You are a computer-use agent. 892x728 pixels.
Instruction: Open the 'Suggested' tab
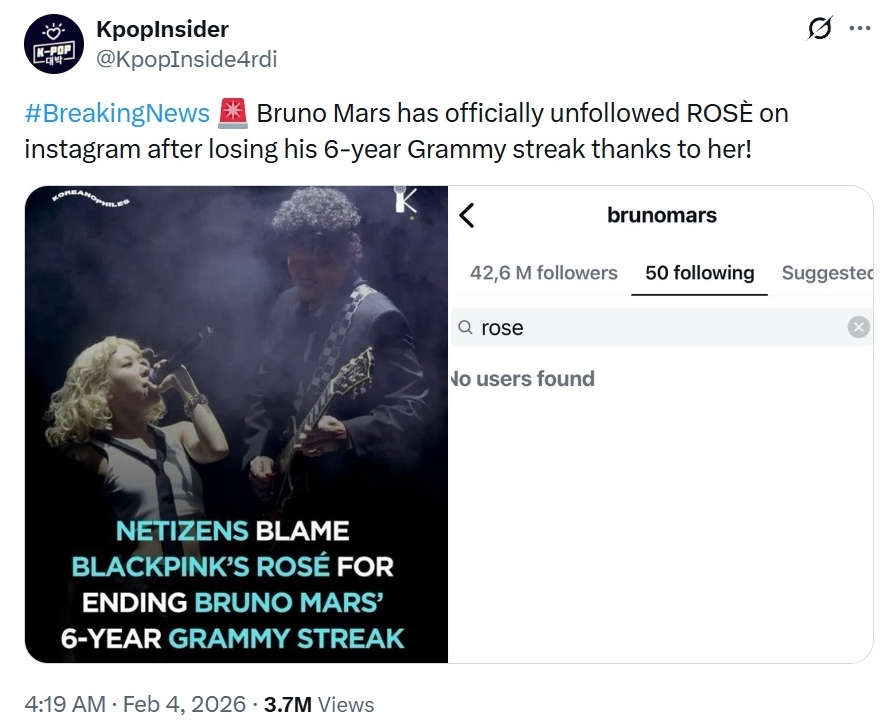pyautogui.click(x=827, y=273)
